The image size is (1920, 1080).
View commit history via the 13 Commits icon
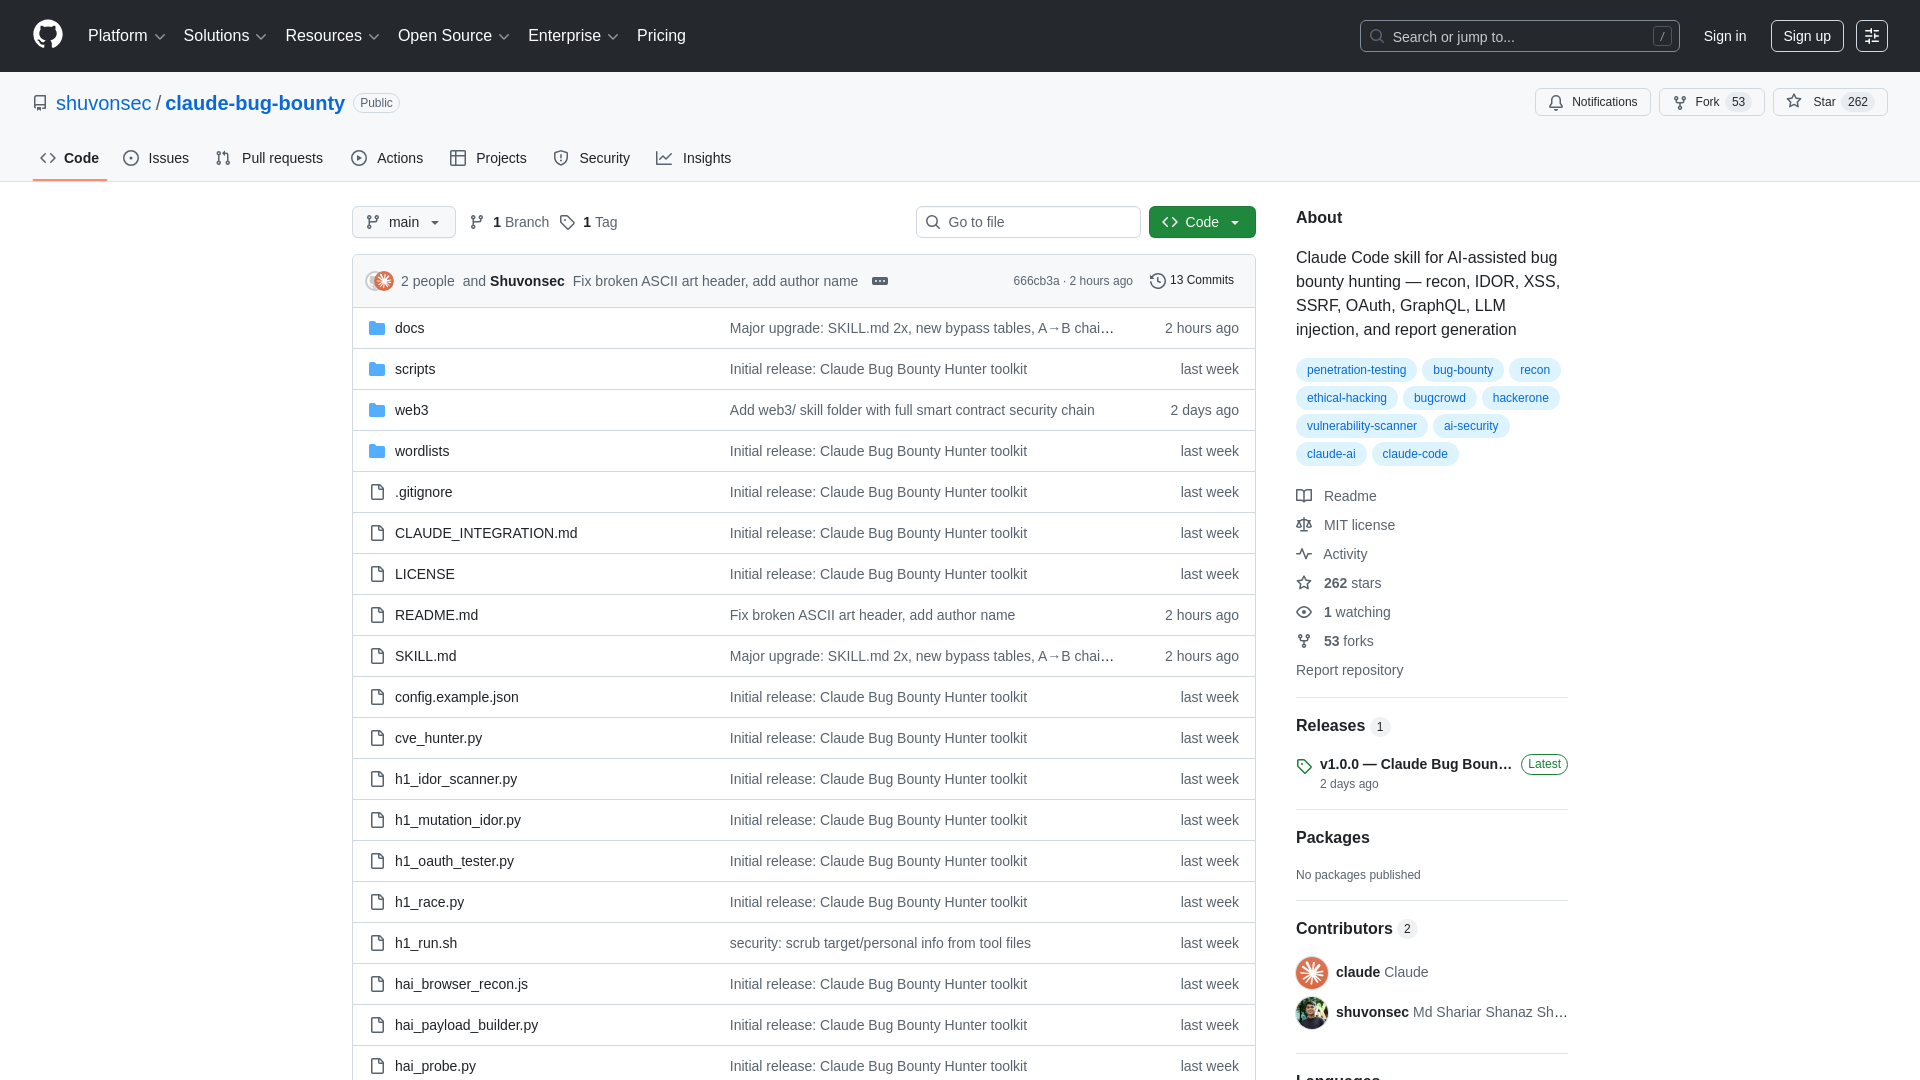pos(1159,280)
